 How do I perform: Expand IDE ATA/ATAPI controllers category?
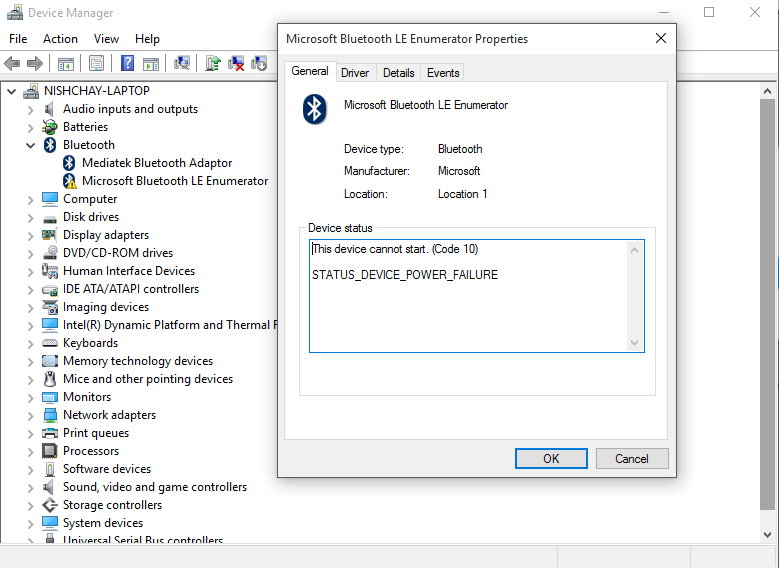coord(30,290)
